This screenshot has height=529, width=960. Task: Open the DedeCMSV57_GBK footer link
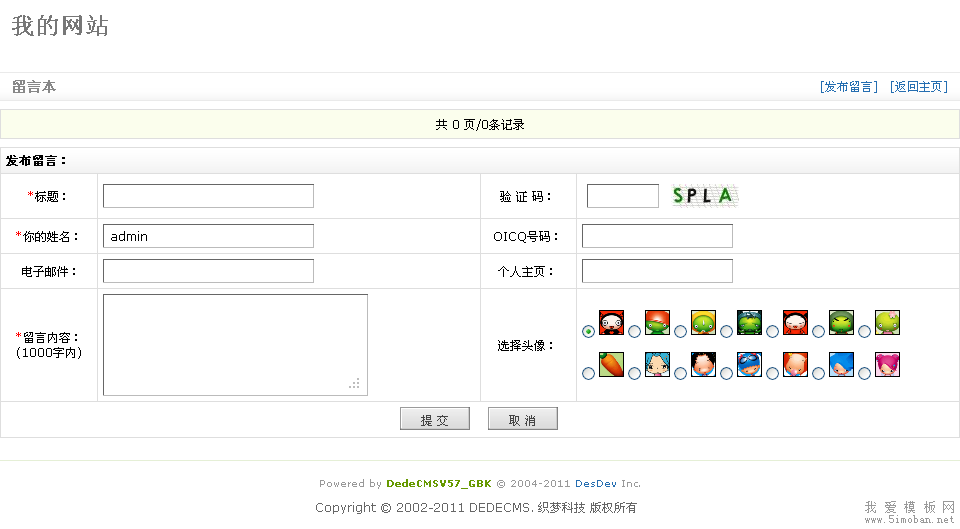click(439, 483)
